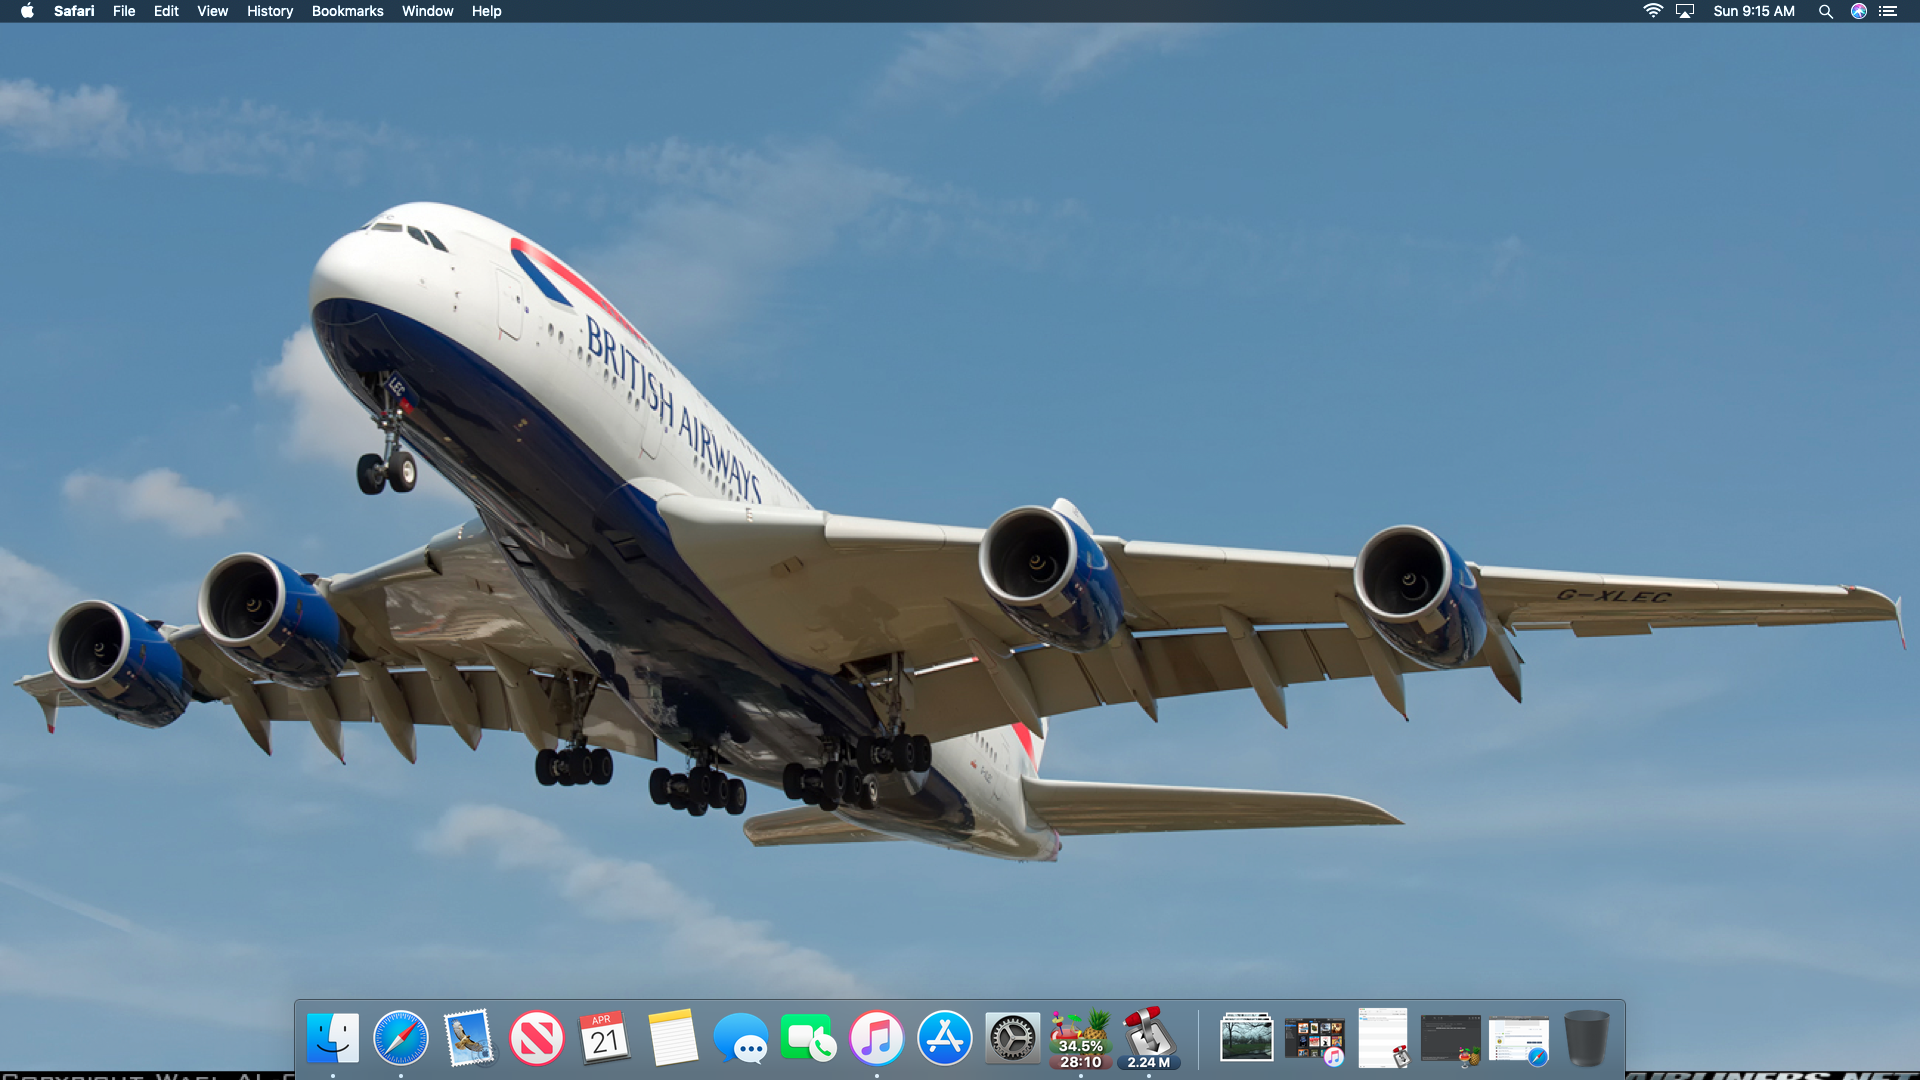The height and width of the screenshot is (1080, 1920).
Task: Open the App Store
Action: pos(945,1038)
